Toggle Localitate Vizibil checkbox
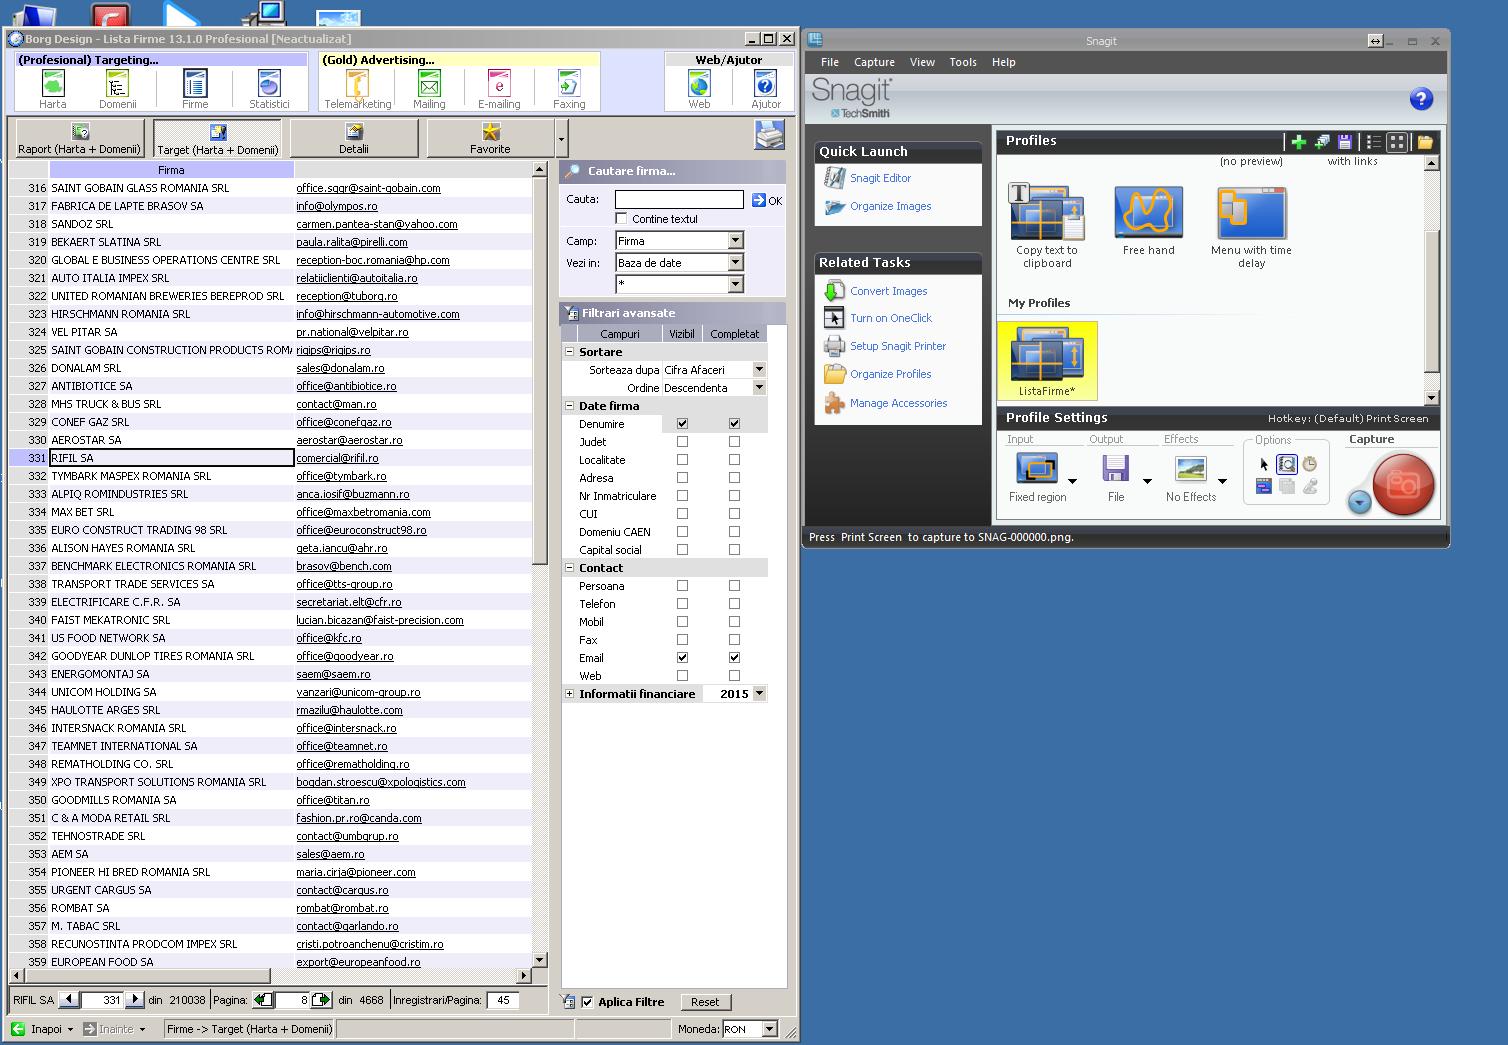The width and height of the screenshot is (1508, 1045). [x=682, y=459]
